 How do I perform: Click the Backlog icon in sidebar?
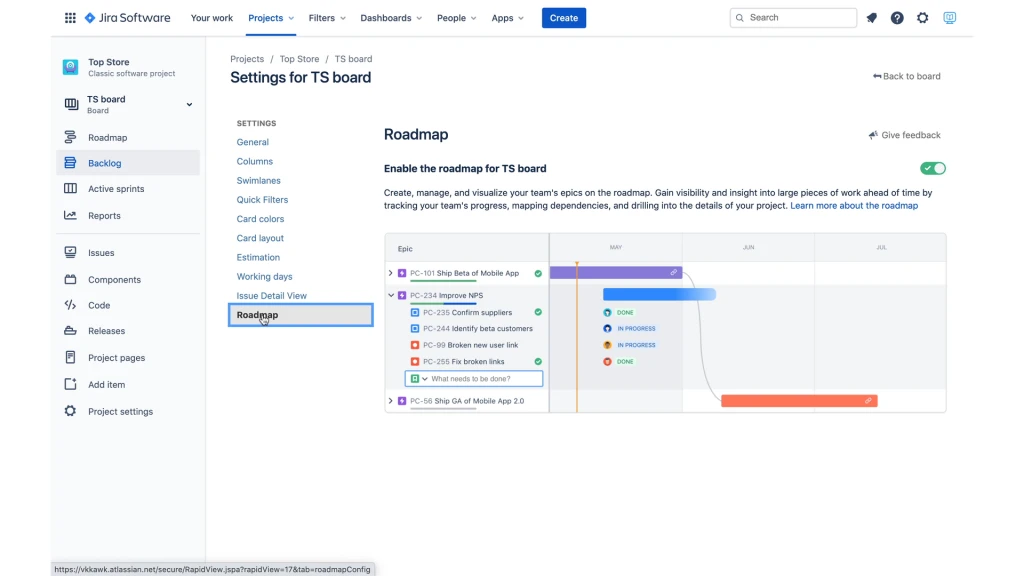[70, 163]
